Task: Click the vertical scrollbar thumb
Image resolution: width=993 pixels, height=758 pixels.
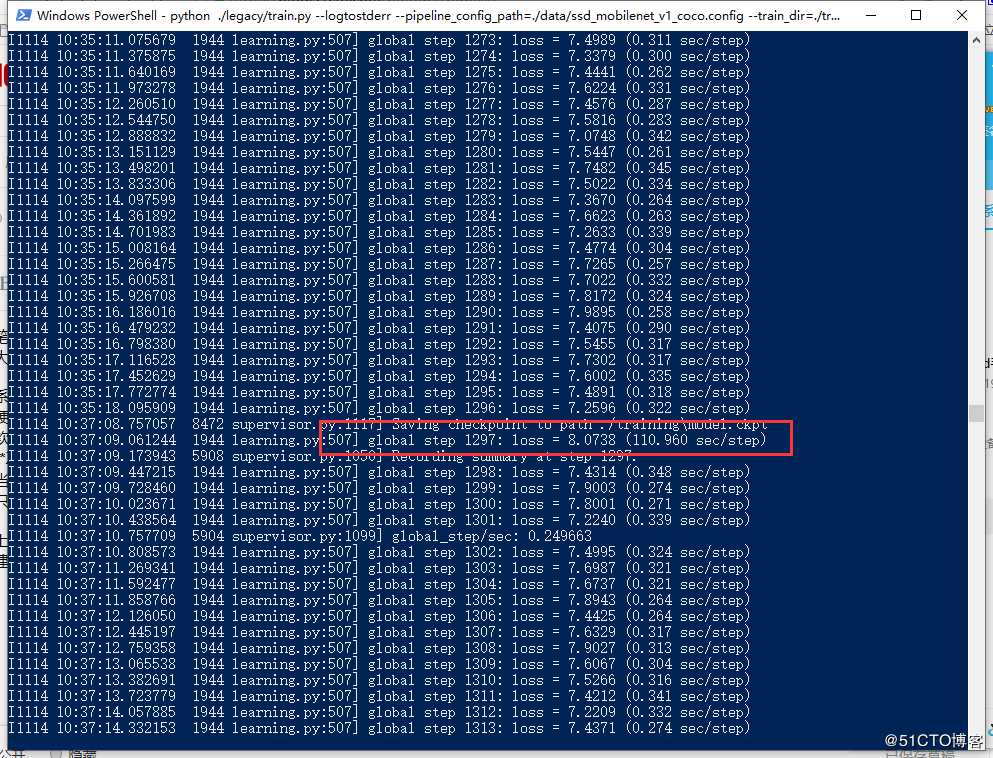Action: pos(976,414)
